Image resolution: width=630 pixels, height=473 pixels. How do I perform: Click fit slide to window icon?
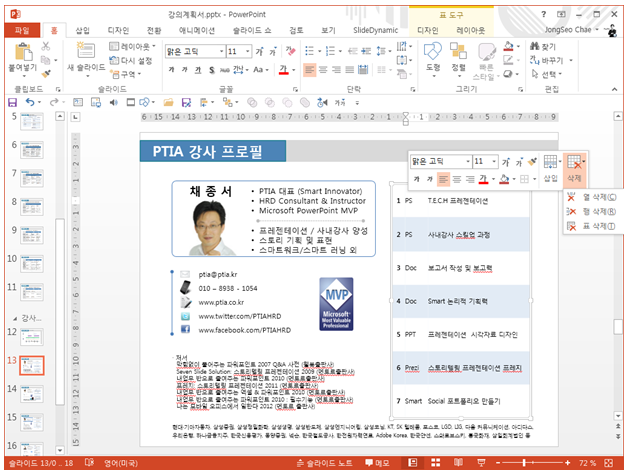click(608, 463)
